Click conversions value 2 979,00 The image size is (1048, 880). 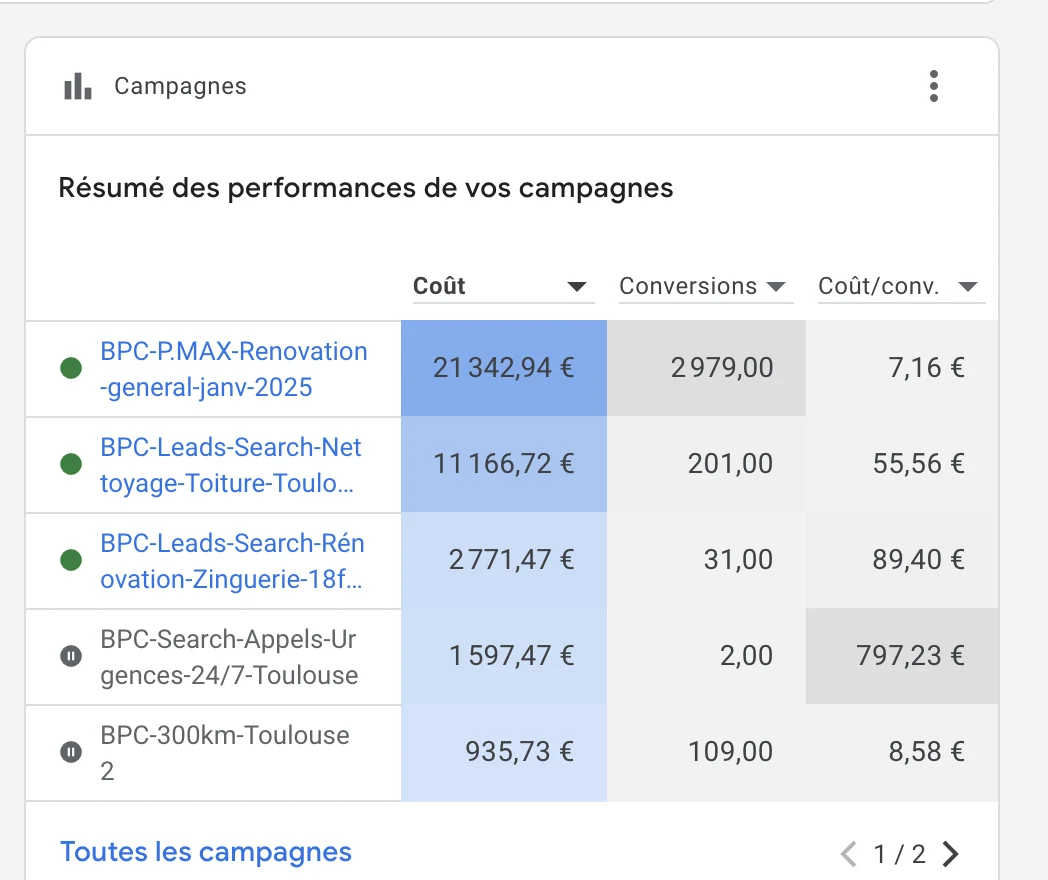coord(722,368)
